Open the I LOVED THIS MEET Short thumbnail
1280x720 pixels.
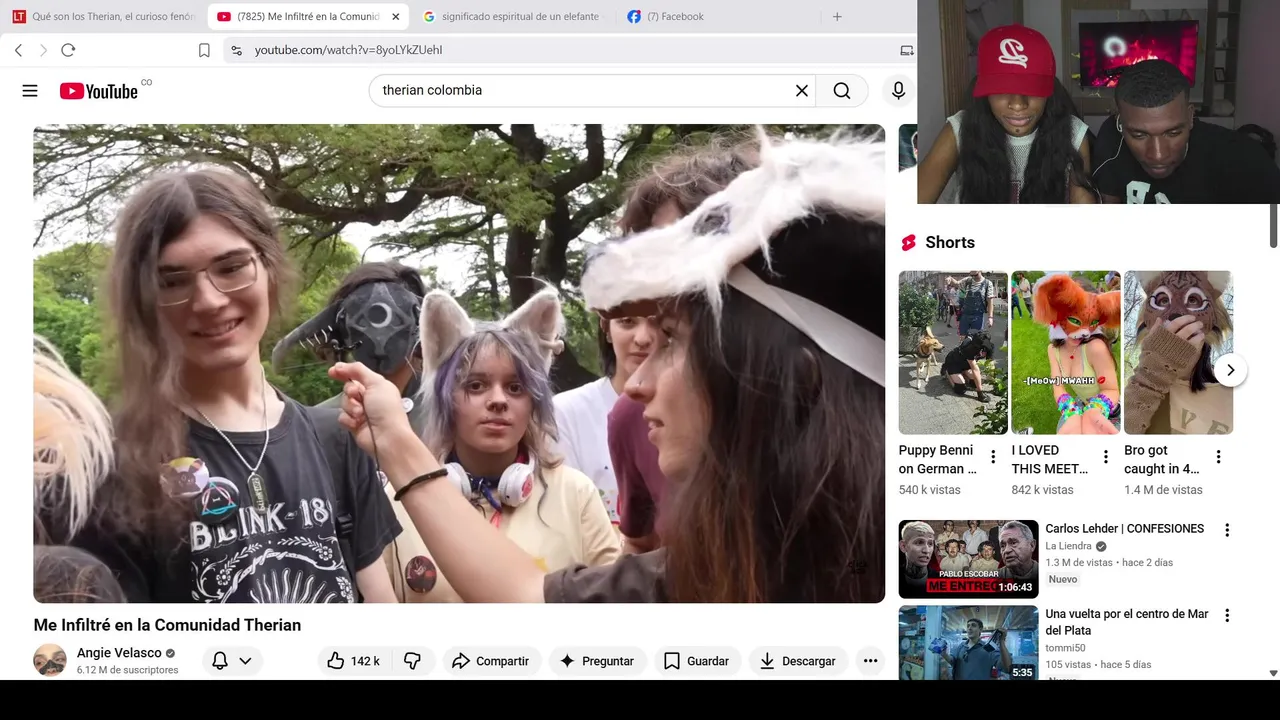1066,352
